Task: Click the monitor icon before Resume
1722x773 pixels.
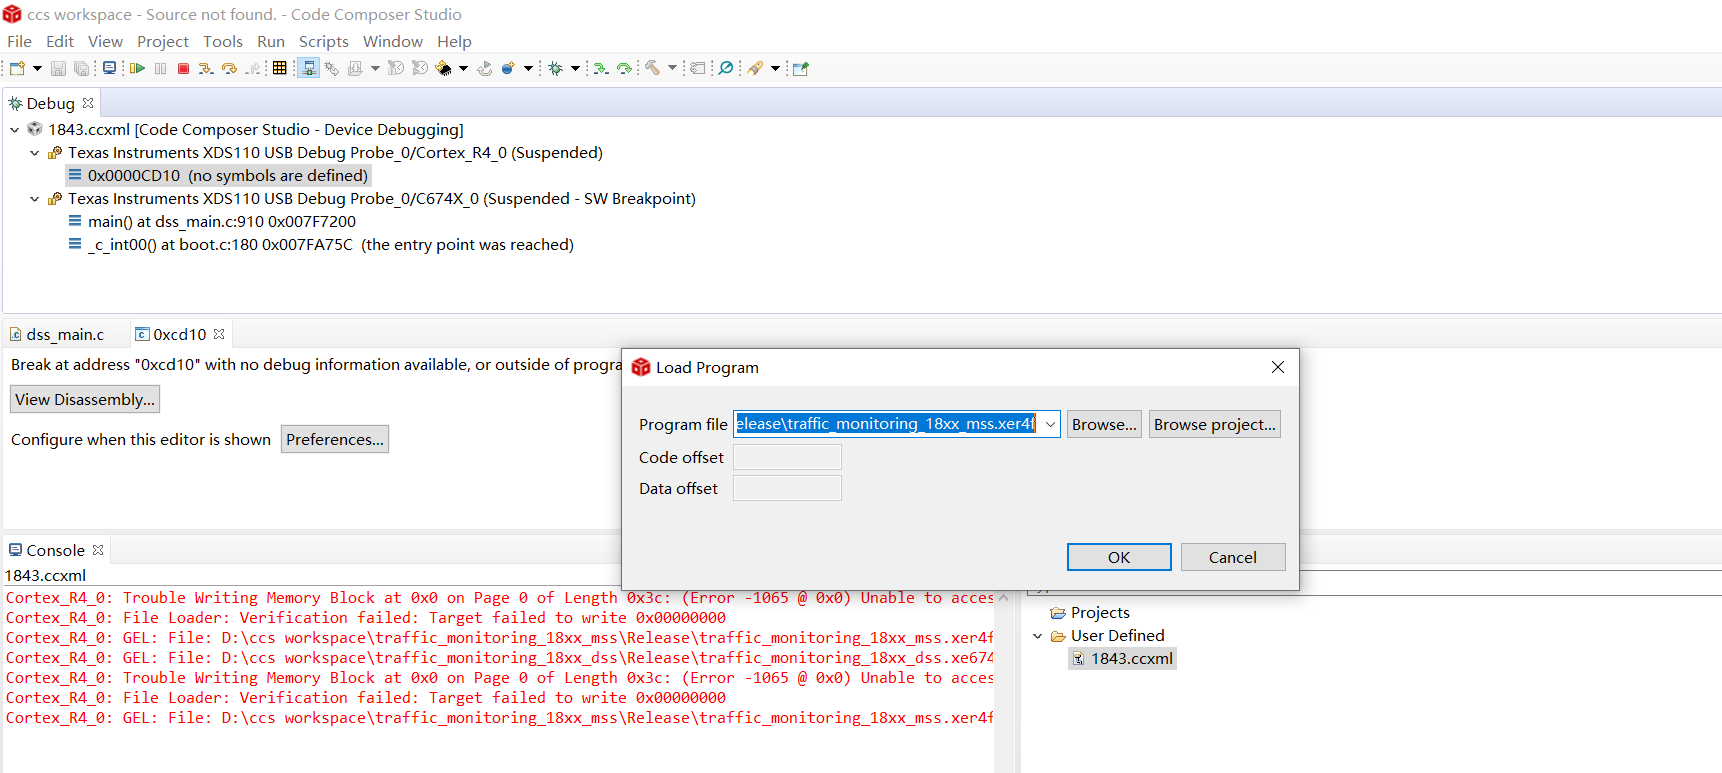Action: point(109,68)
